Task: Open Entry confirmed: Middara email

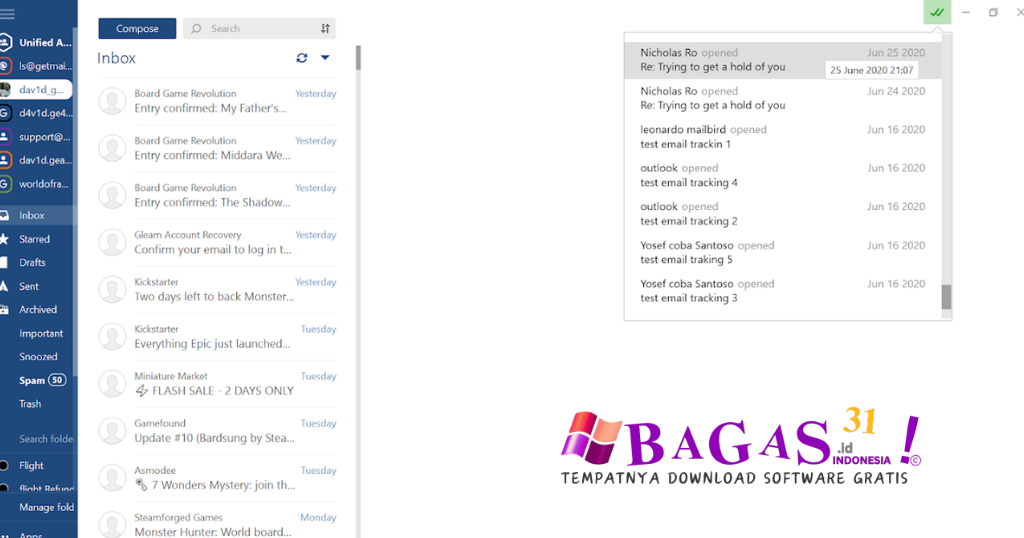Action: [x=217, y=148]
